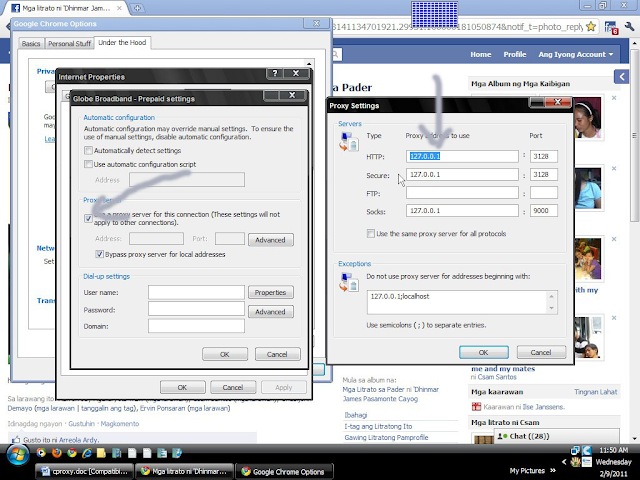Click the network connection tray icon
This screenshot has width=640, height=480.
[575, 450]
